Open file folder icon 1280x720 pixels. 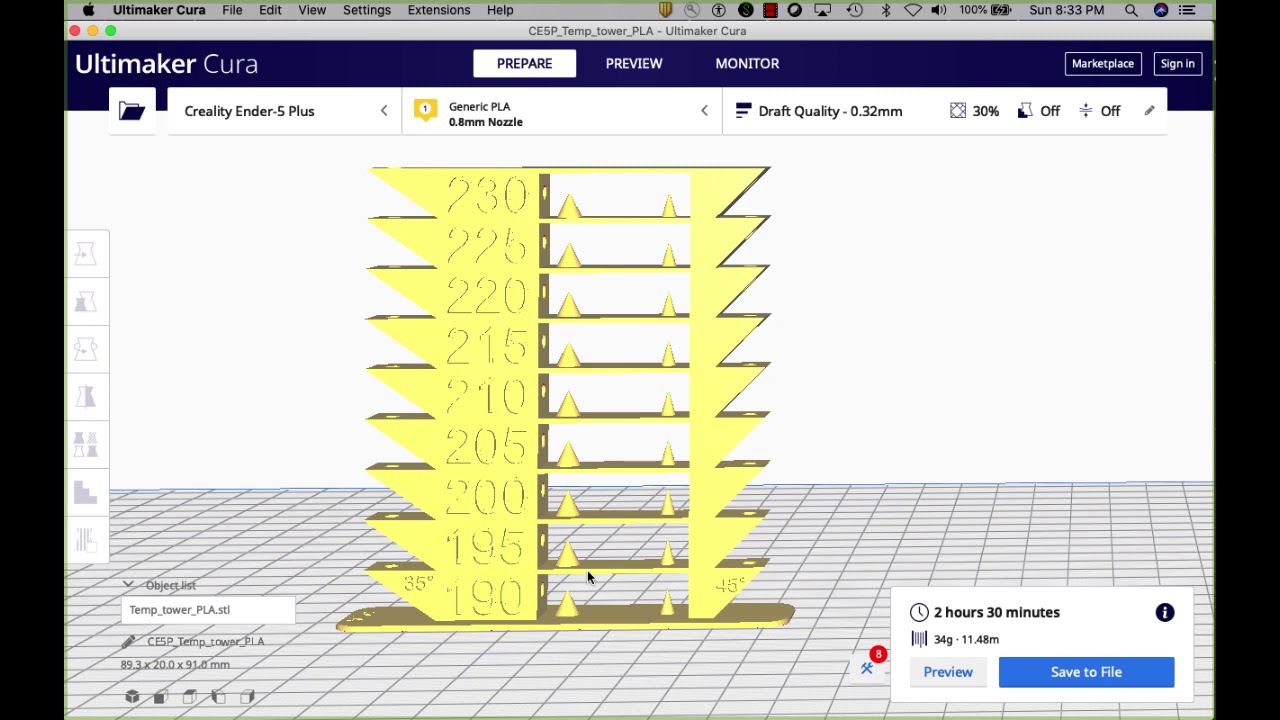[x=132, y=111]
